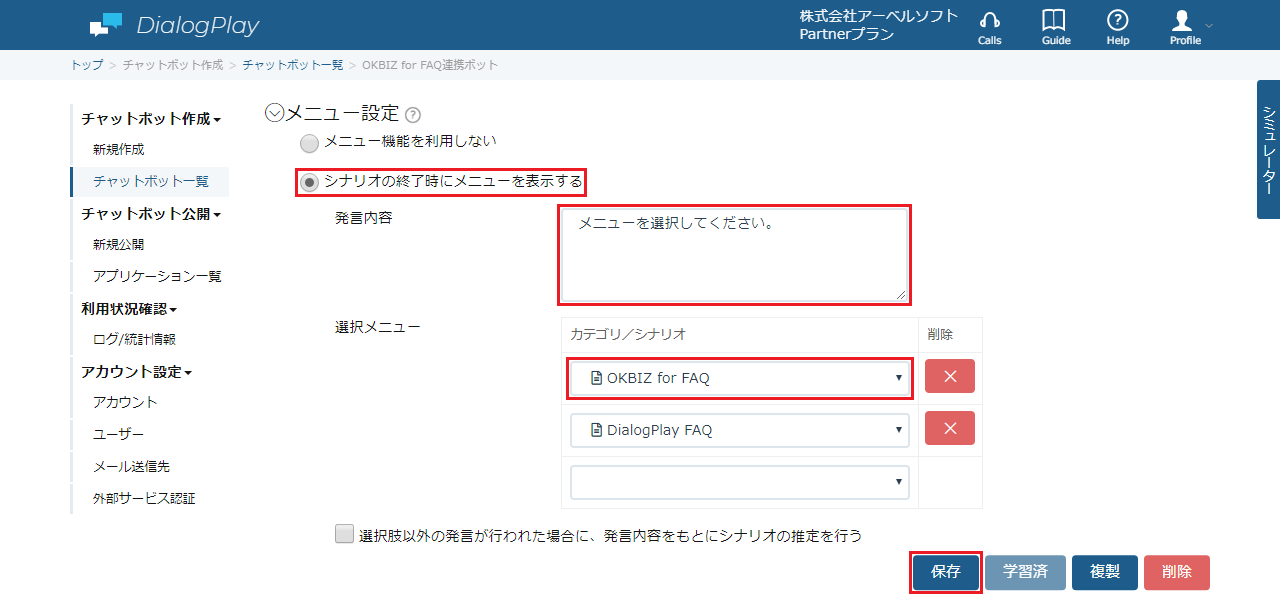
Task: Click the 学習済 button
Action: 1025,572
